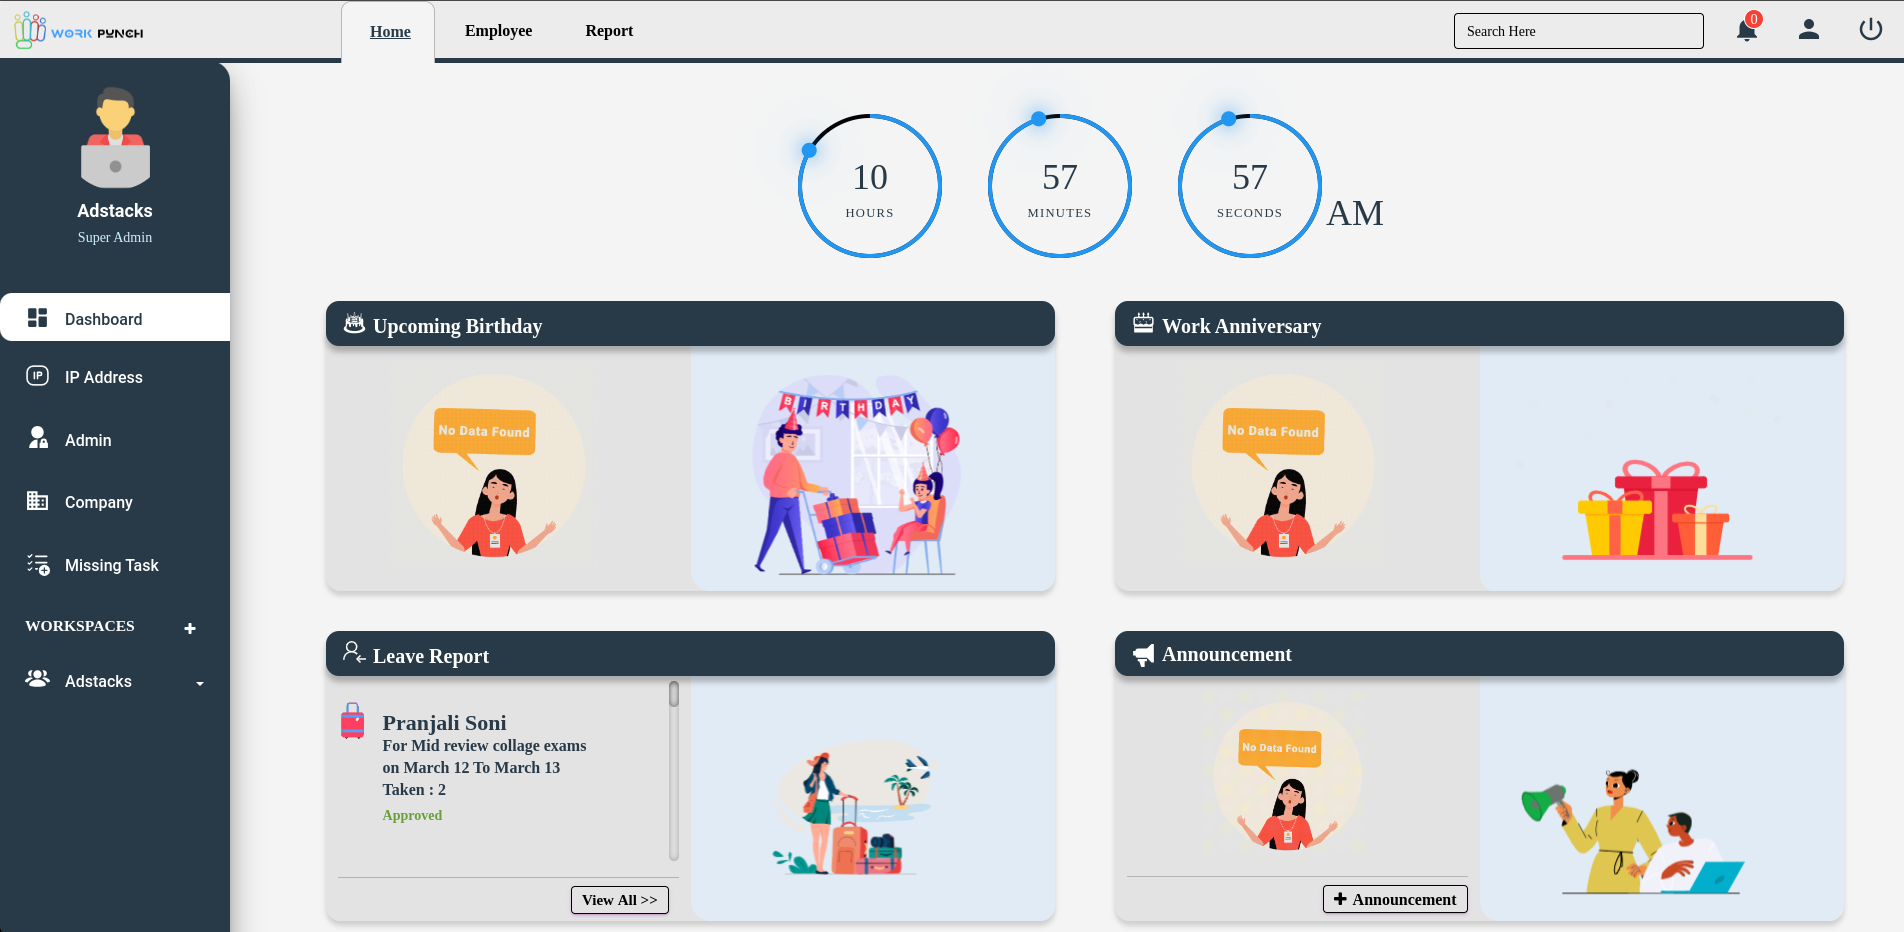The image size is (1904, 932).
Task: Click the Work Punch logo
Action: (x=79, y=31)
